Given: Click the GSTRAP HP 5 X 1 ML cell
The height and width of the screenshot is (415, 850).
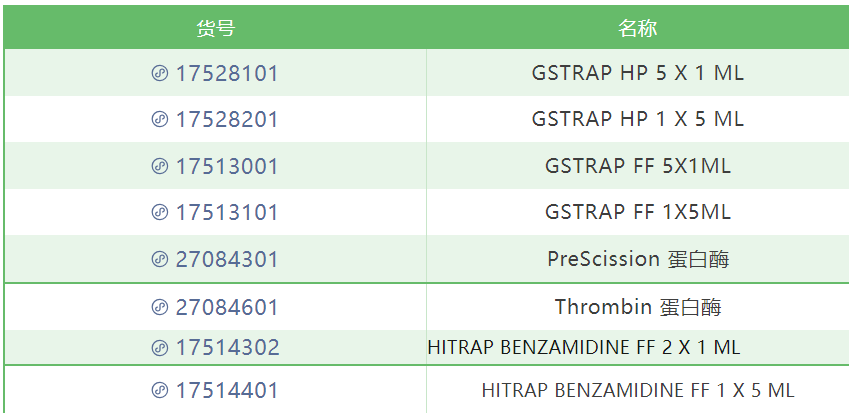Looking at the screenshot, I should (638, 73).
